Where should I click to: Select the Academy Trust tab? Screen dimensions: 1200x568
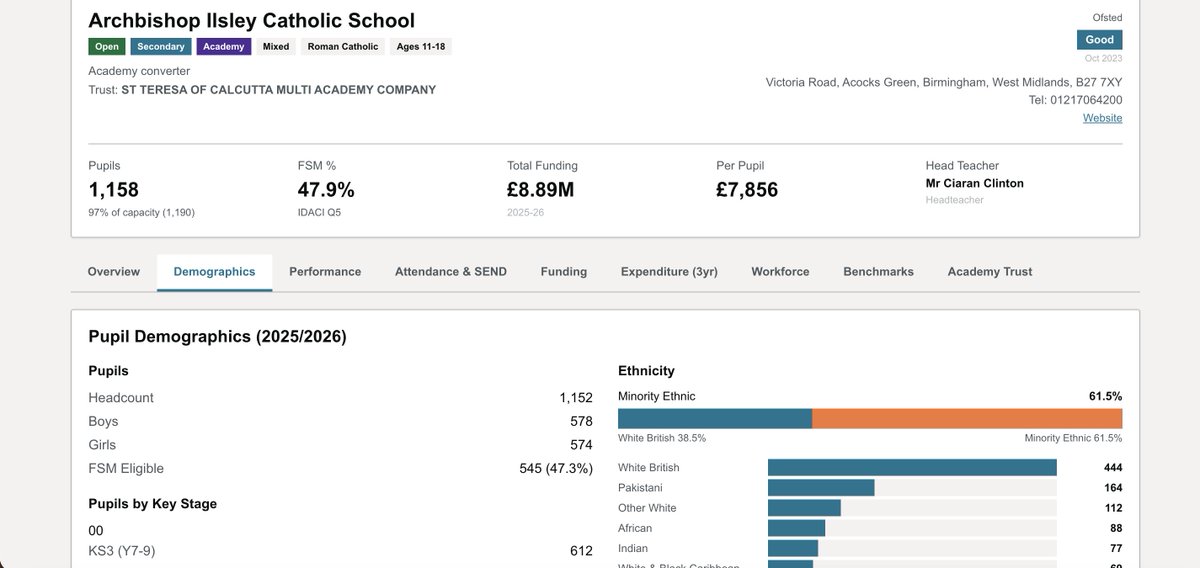[x=990, y=272]
